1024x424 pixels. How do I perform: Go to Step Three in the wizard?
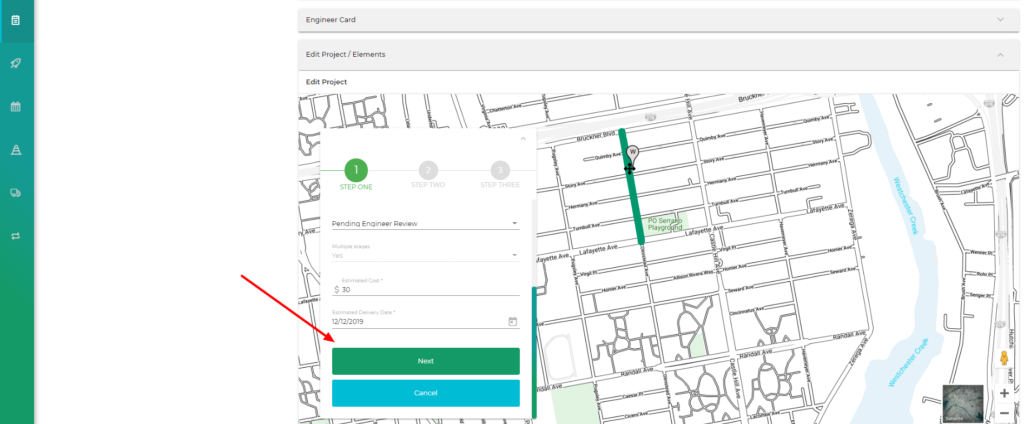pyautogui.click(x=499, y=172)
